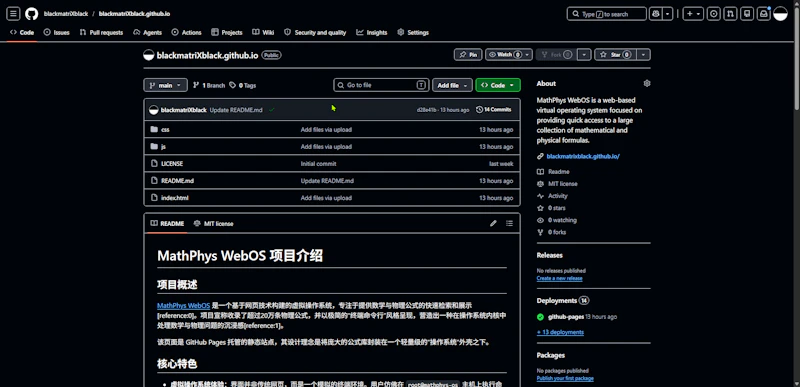View the 0 Tags link
The image size is (800, 387).
243,85
